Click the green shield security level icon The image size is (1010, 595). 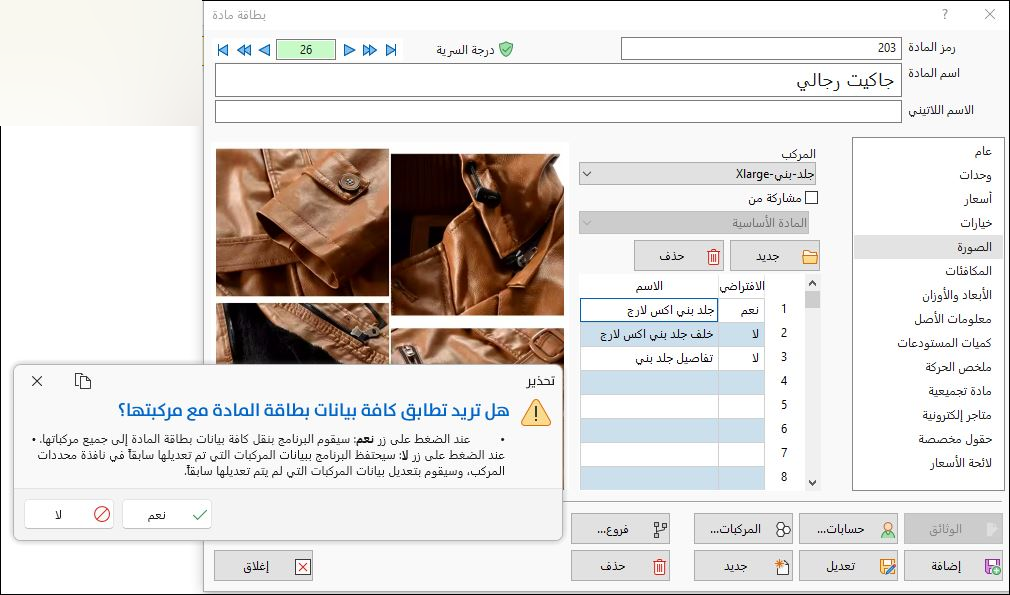(506, 50)
